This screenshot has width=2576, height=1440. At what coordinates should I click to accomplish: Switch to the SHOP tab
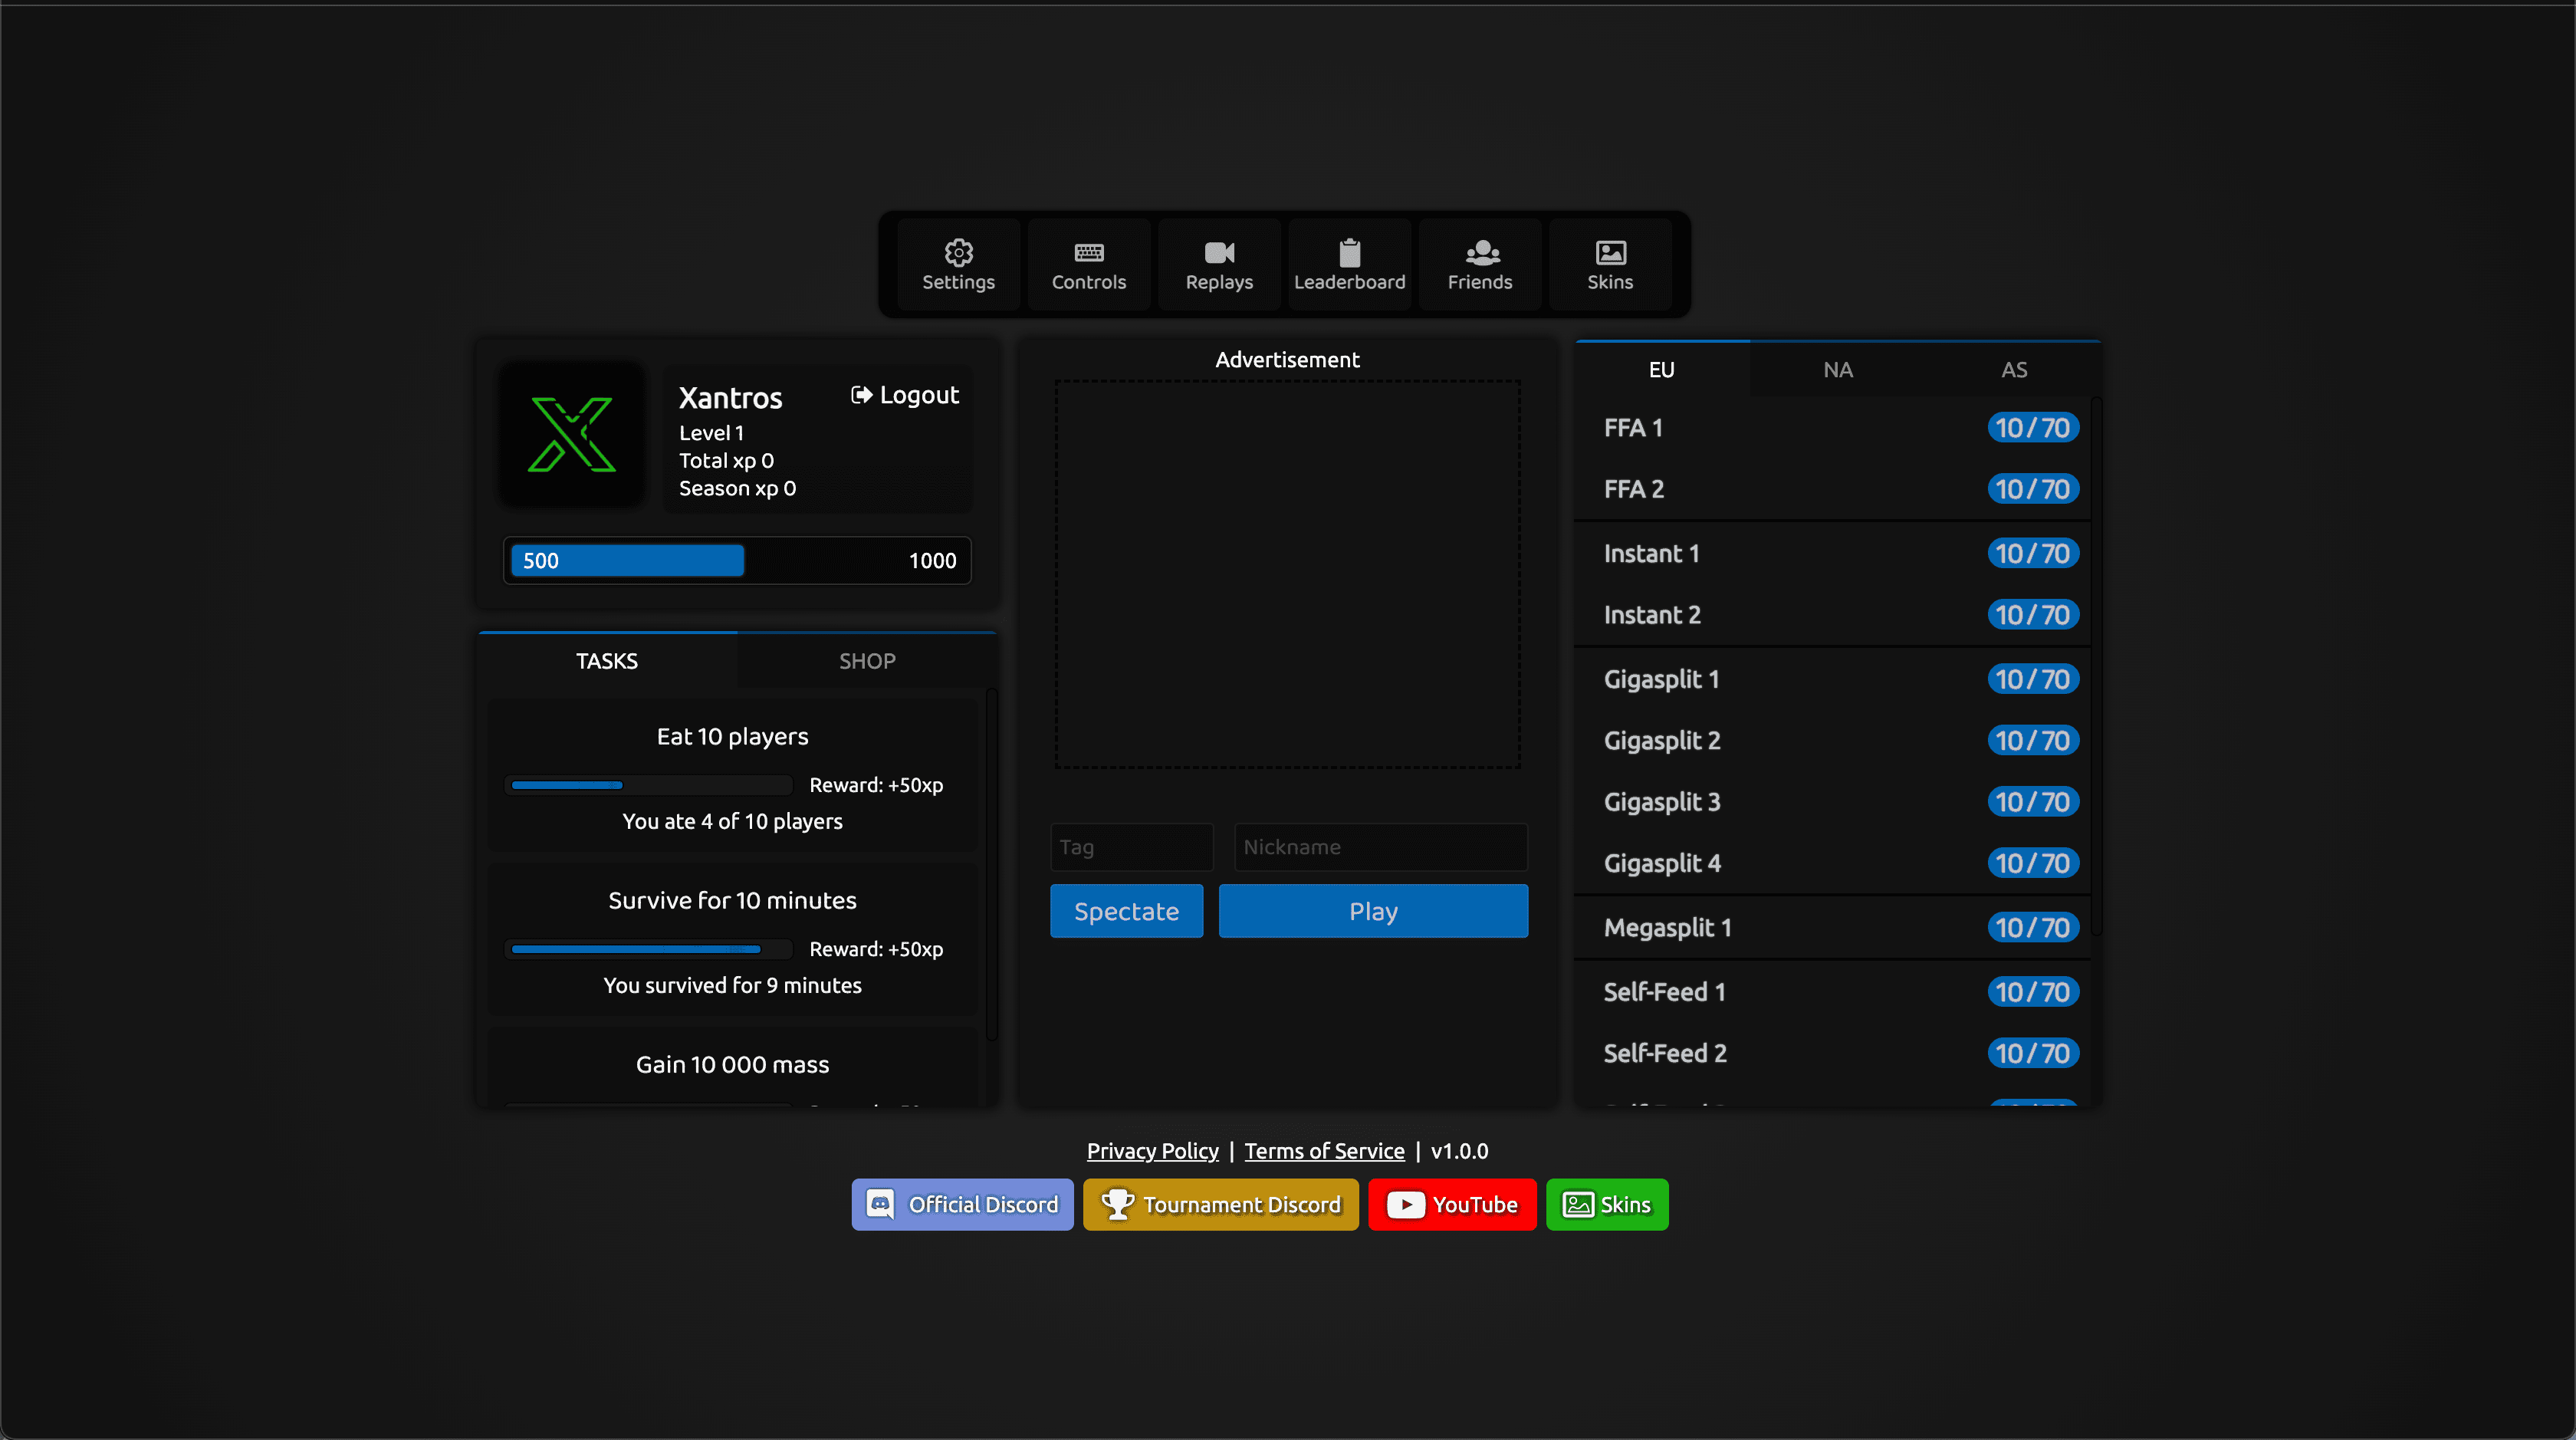867,661
